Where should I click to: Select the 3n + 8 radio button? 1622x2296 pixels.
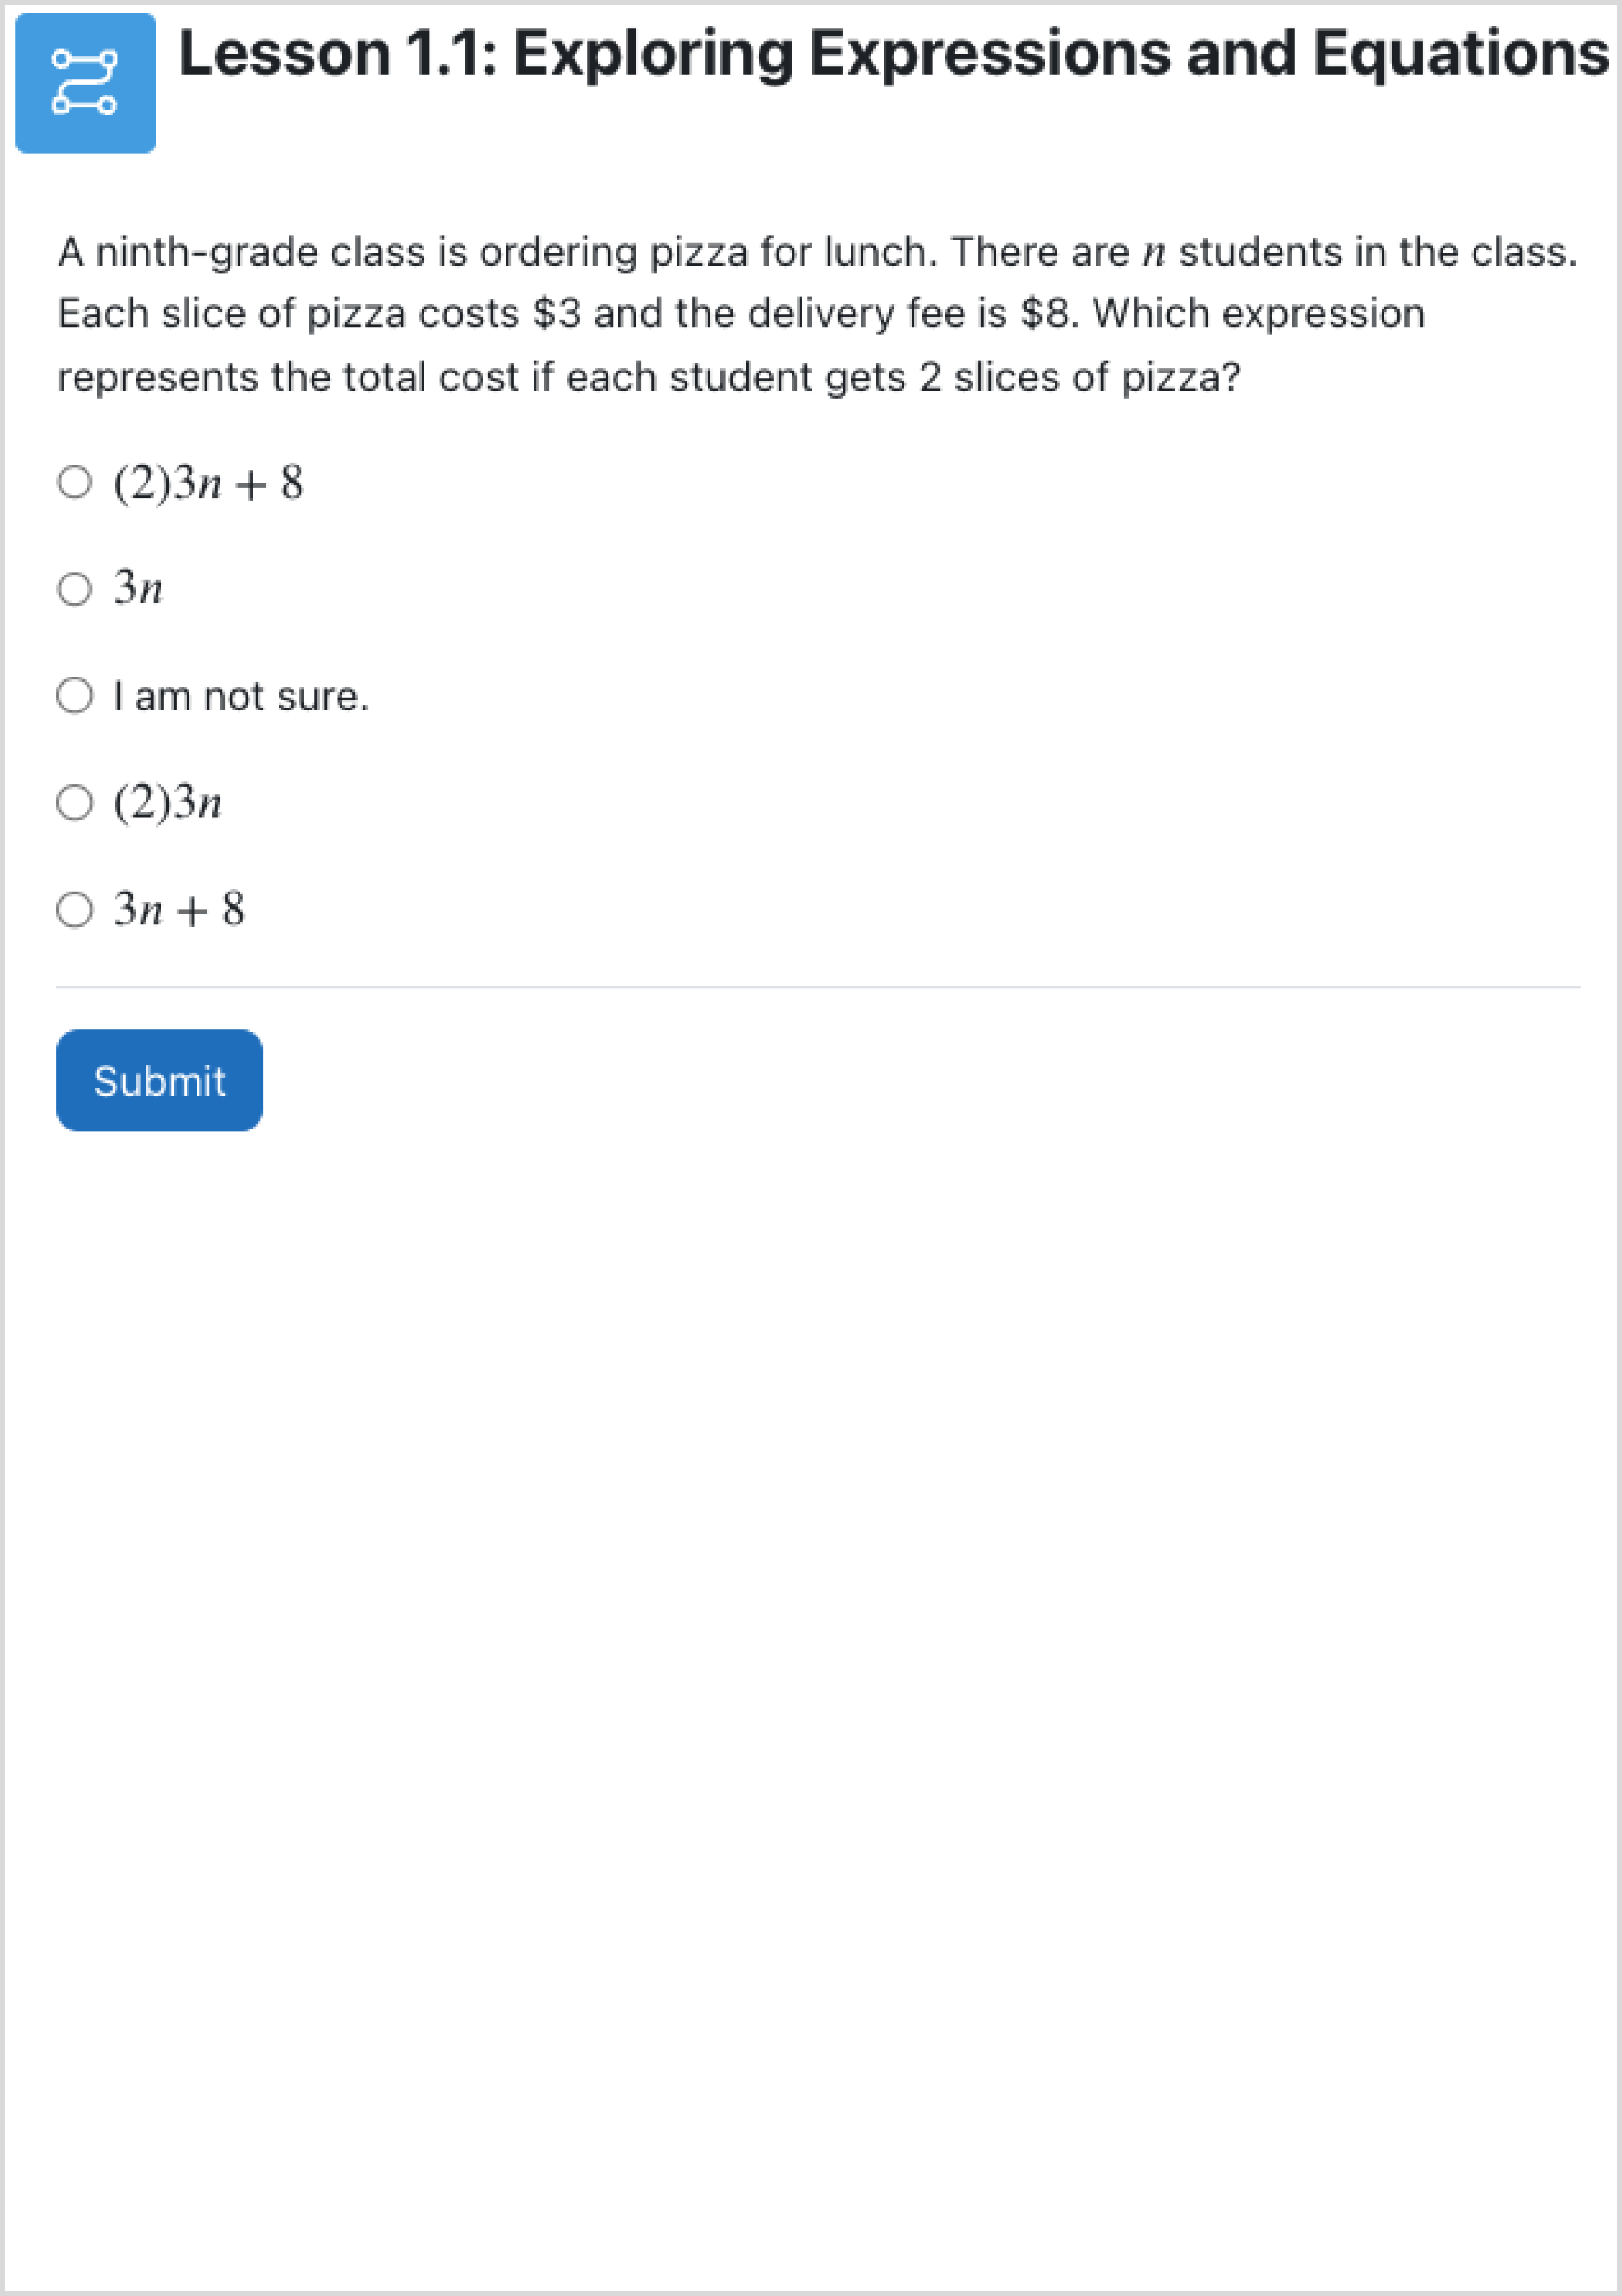pos(75,909)
